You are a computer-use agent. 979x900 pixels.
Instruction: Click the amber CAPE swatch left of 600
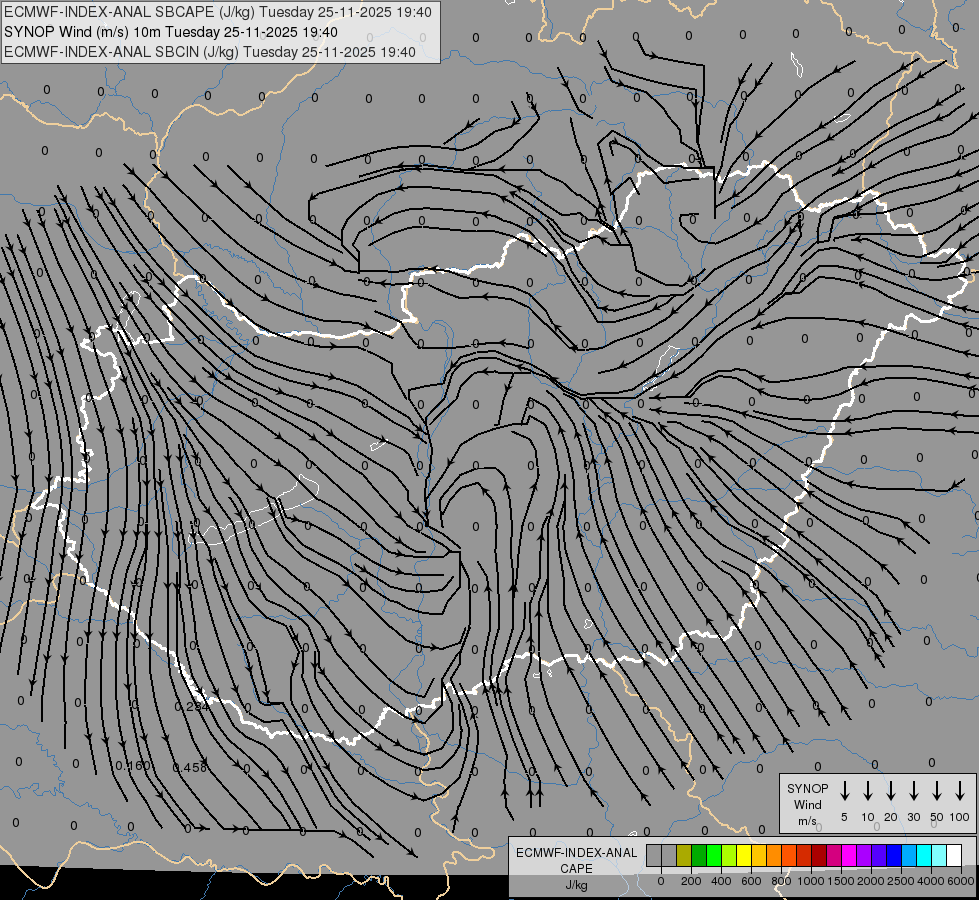point(759,855)
